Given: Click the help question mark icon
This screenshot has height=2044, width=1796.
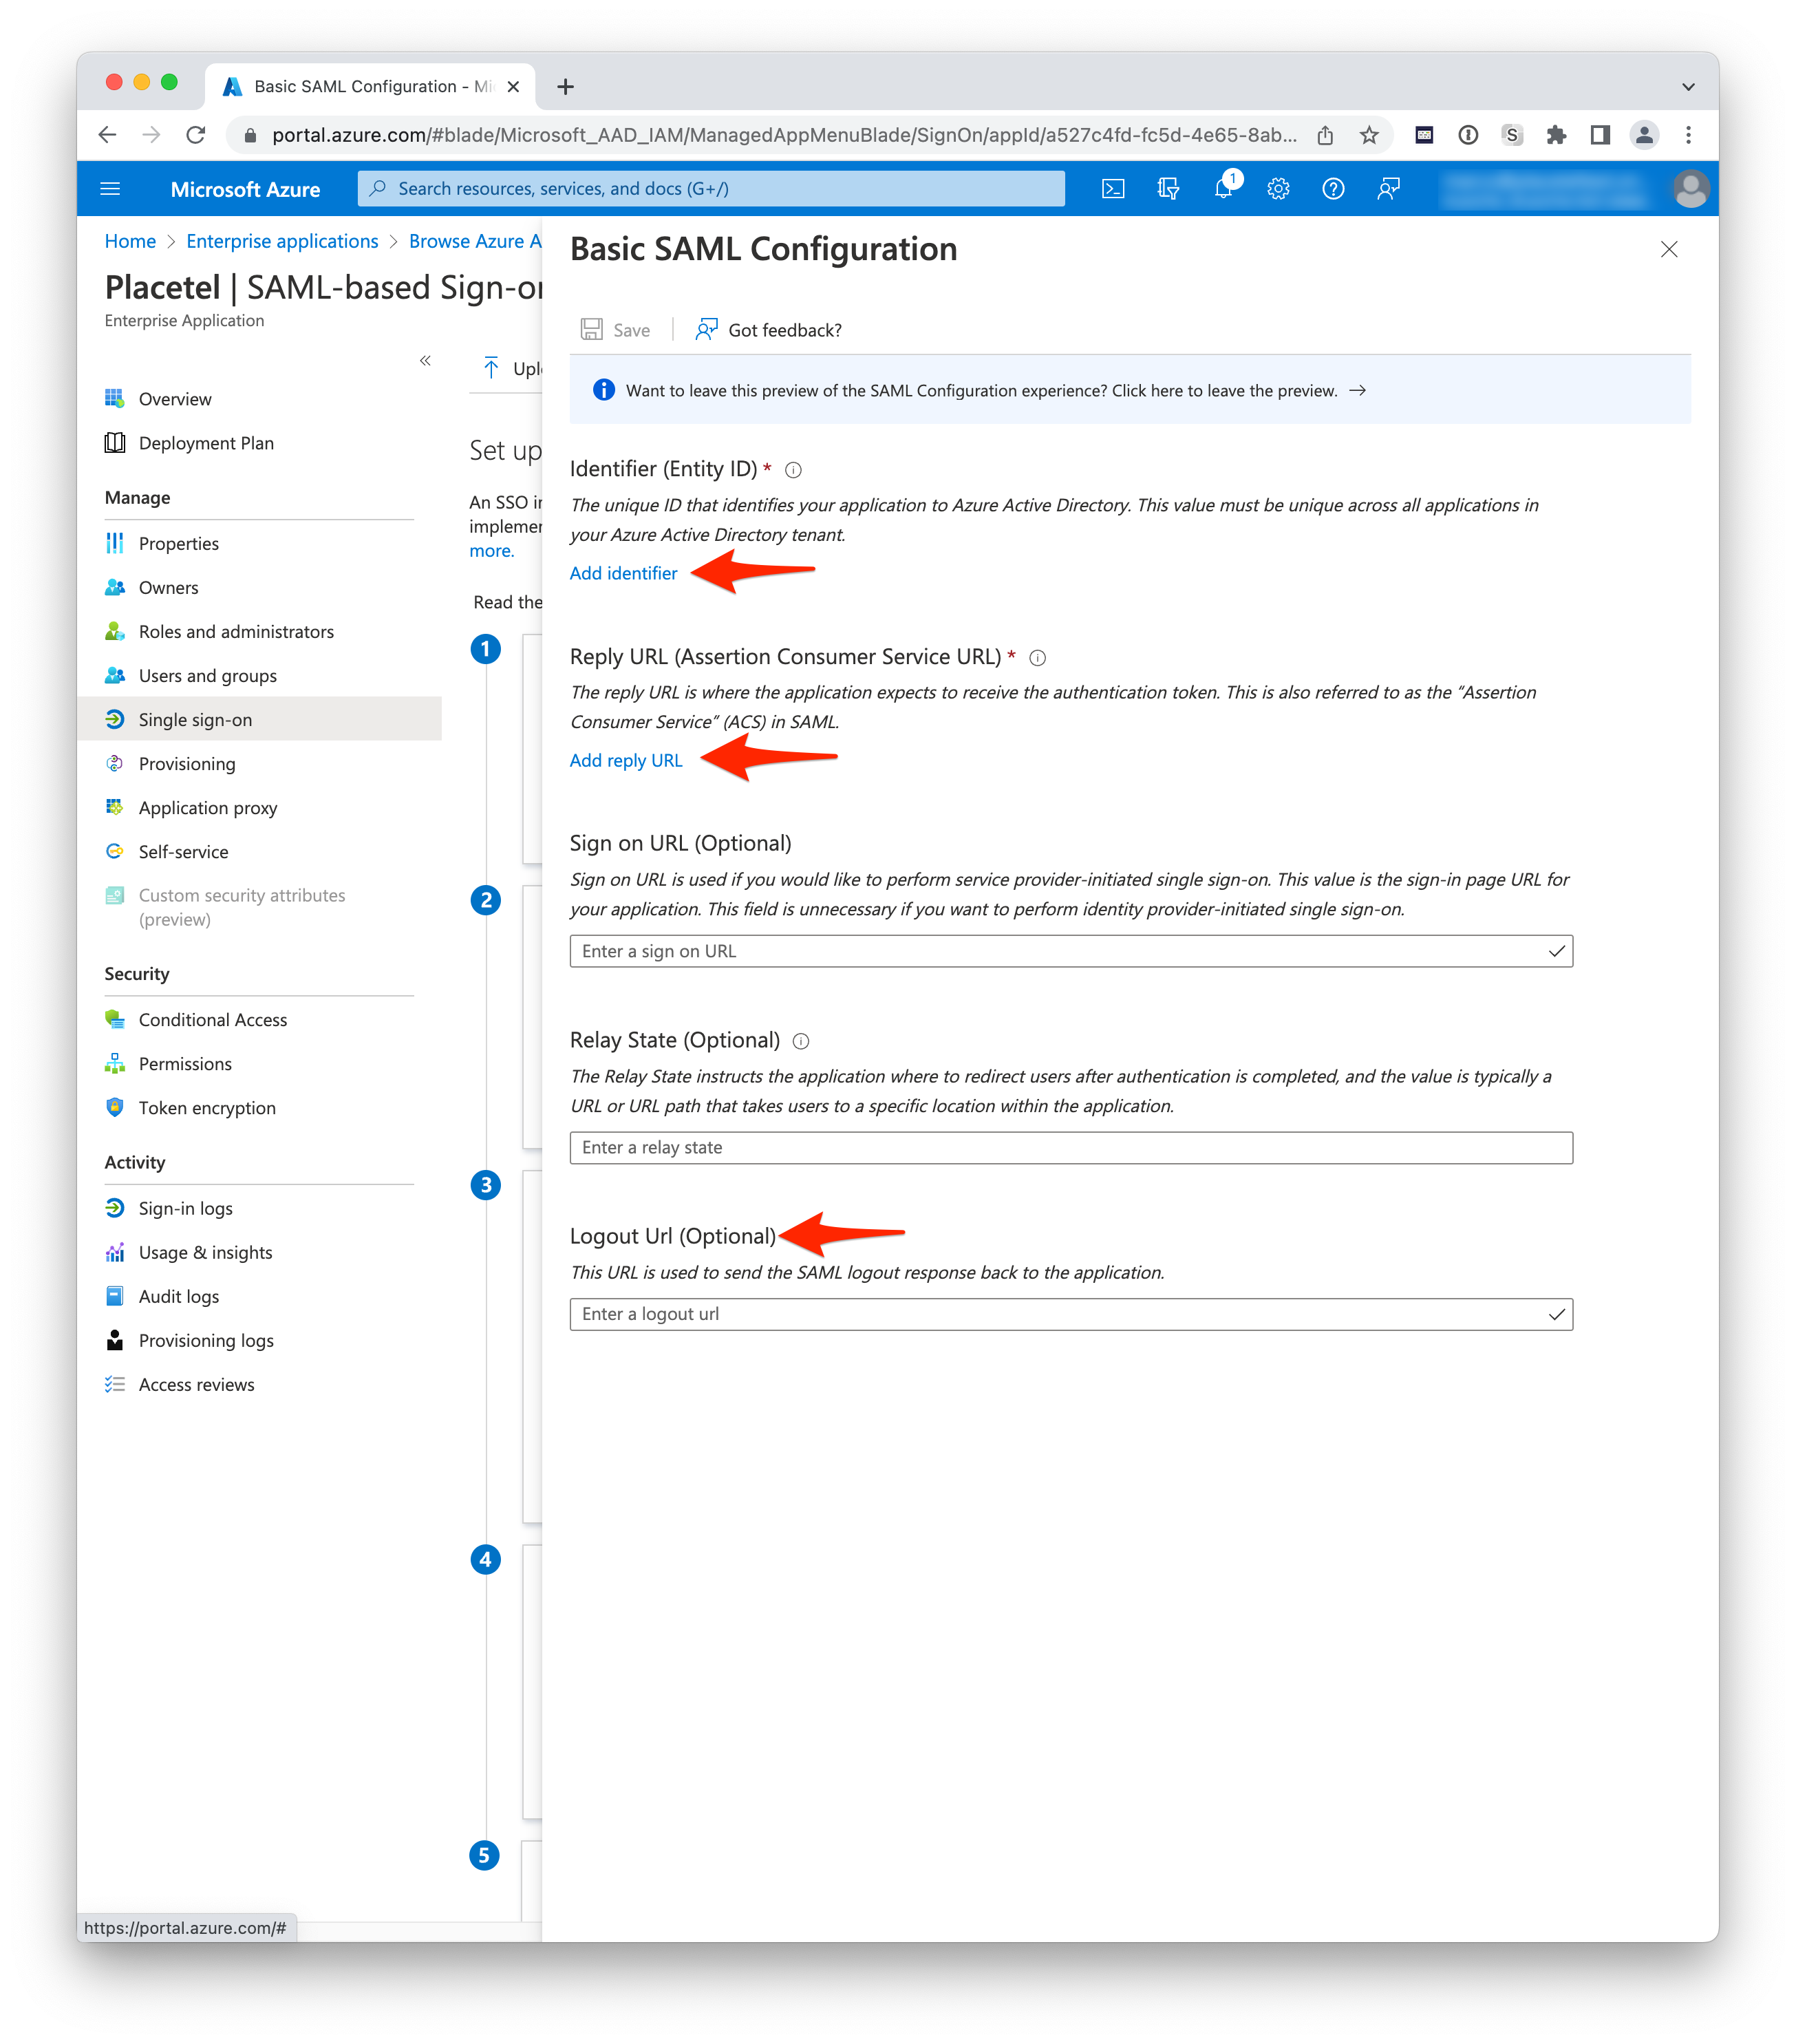Looking at the screenshot, I should point(1333,189).
